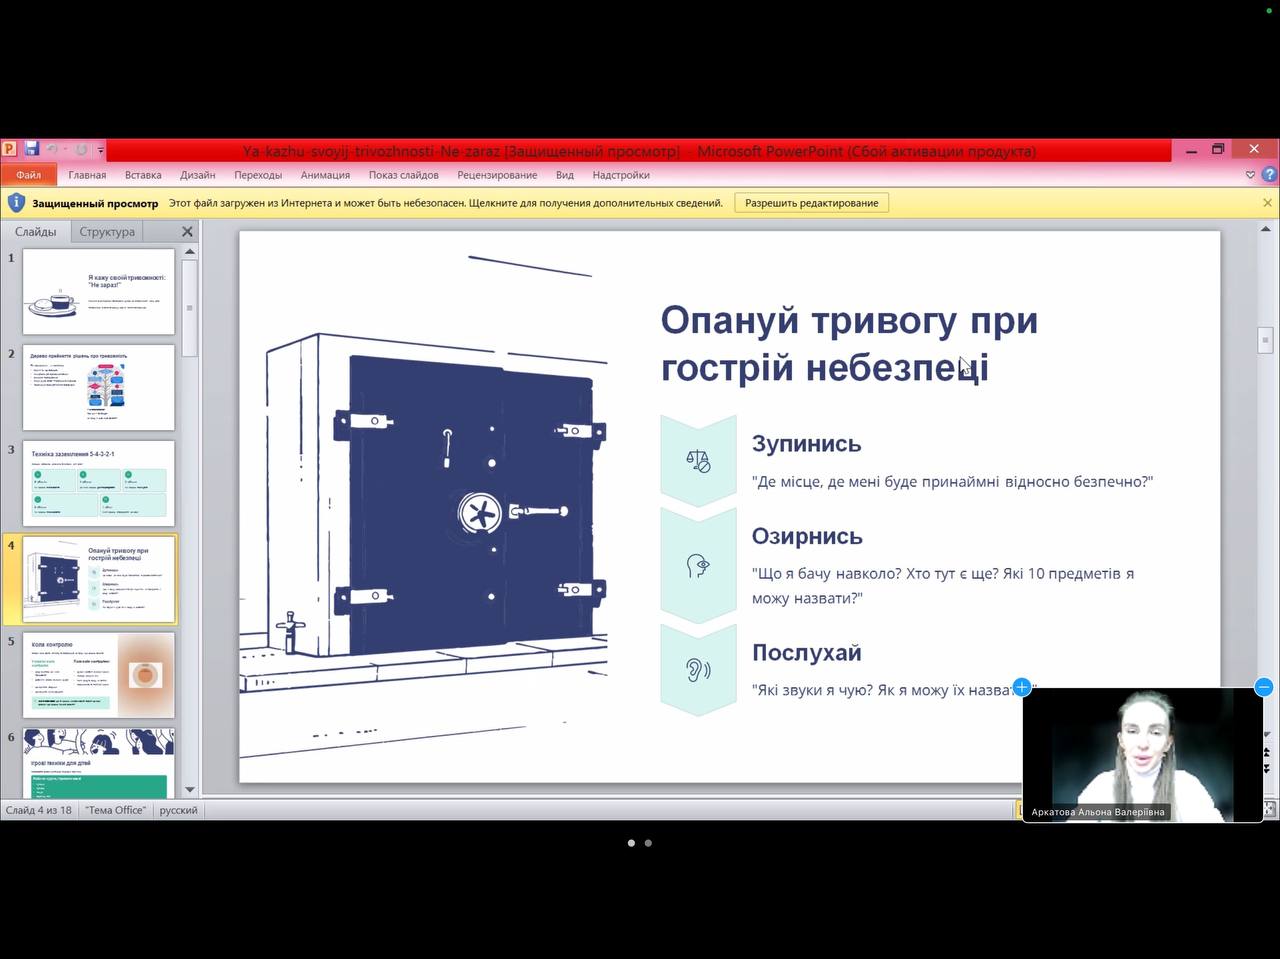Image resolution: width=1280 pixels, height=959 pixels.
Task: Click the PowerPoint application logo icon
Action: pyautogui.click(x=9, y=150)
